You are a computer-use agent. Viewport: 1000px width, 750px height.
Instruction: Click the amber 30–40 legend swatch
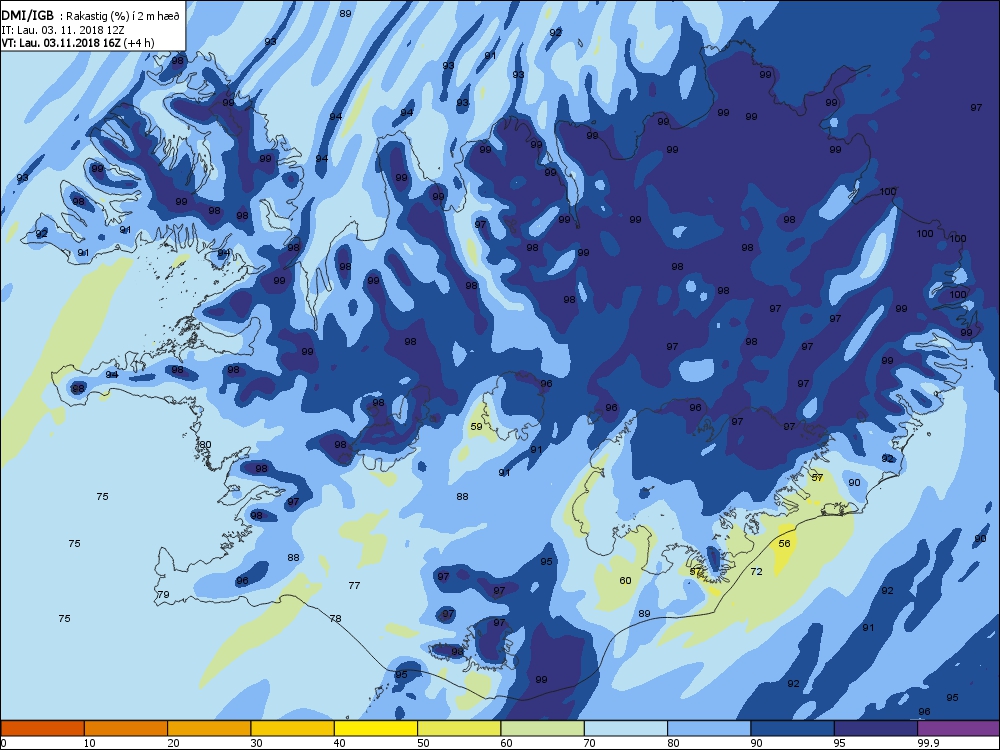click(292, 728)
